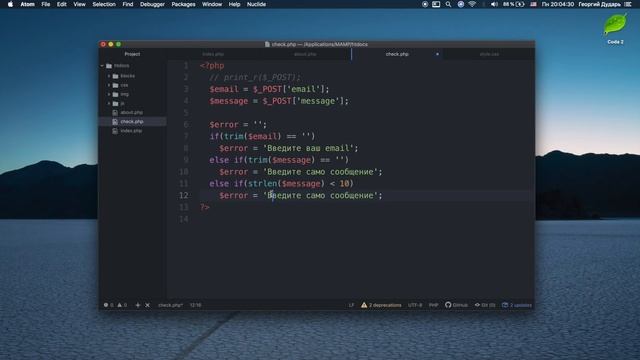Switch to the check.php editor tab
The width and height of the screenshot is (640, 360).
click(x=397, y=54)
